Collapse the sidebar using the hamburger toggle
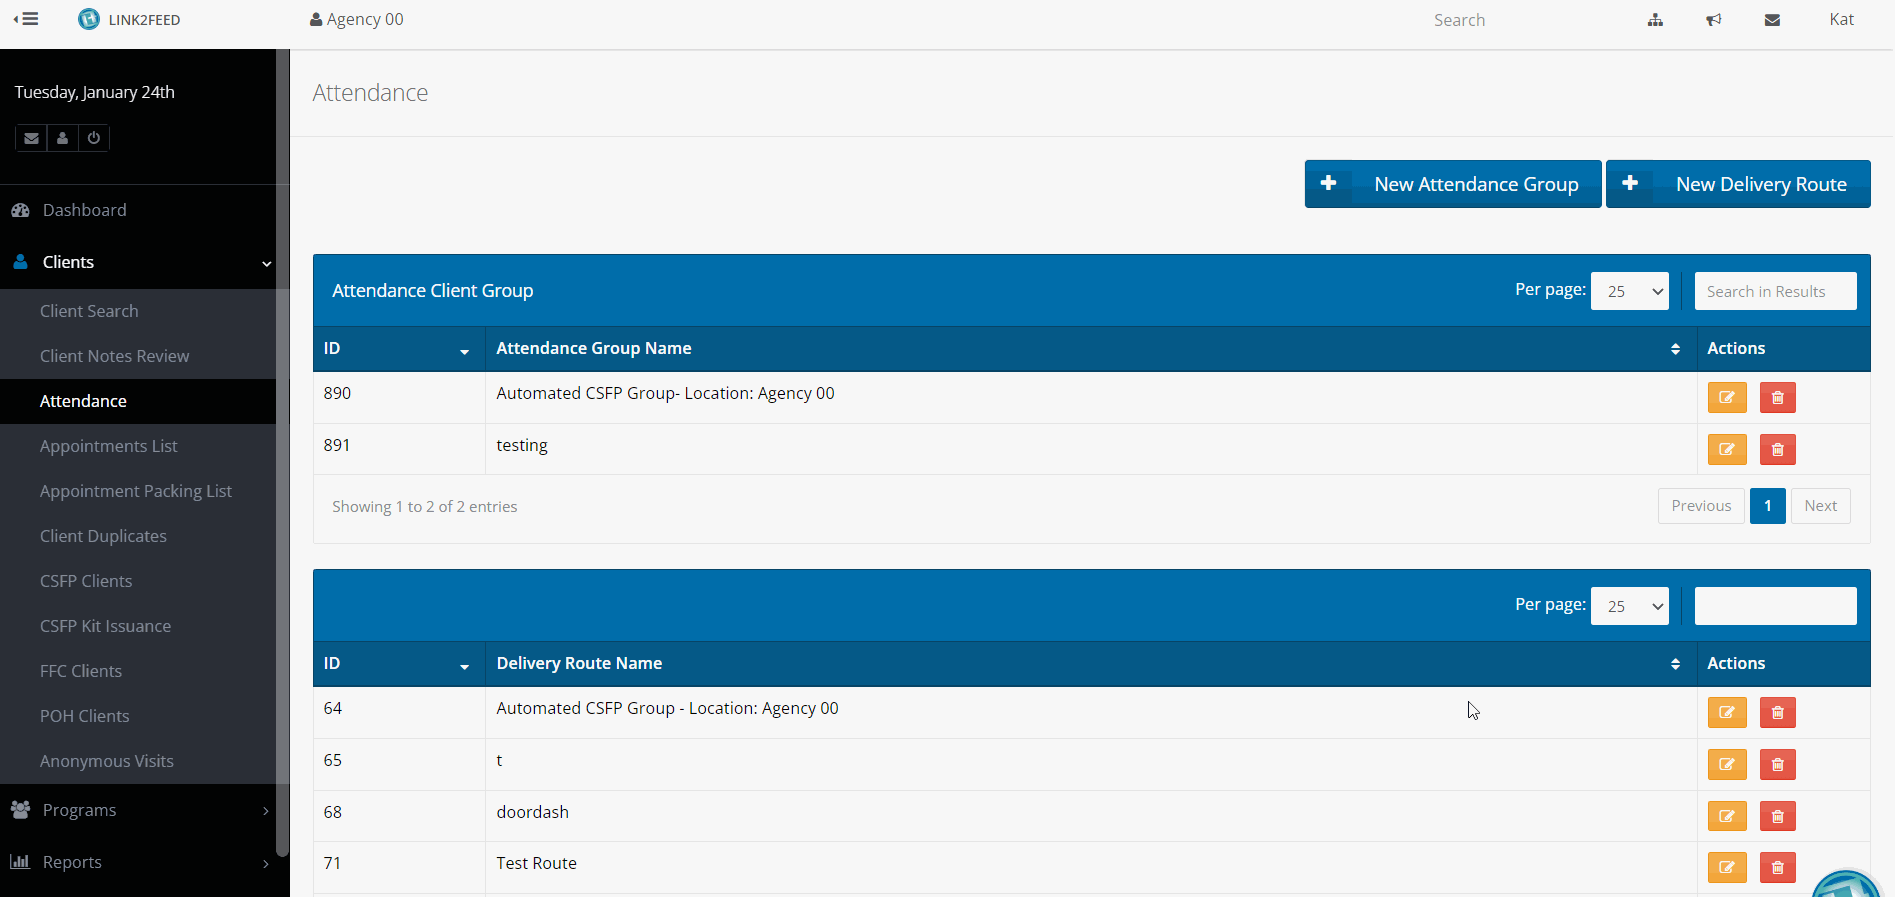 [26, 19]
